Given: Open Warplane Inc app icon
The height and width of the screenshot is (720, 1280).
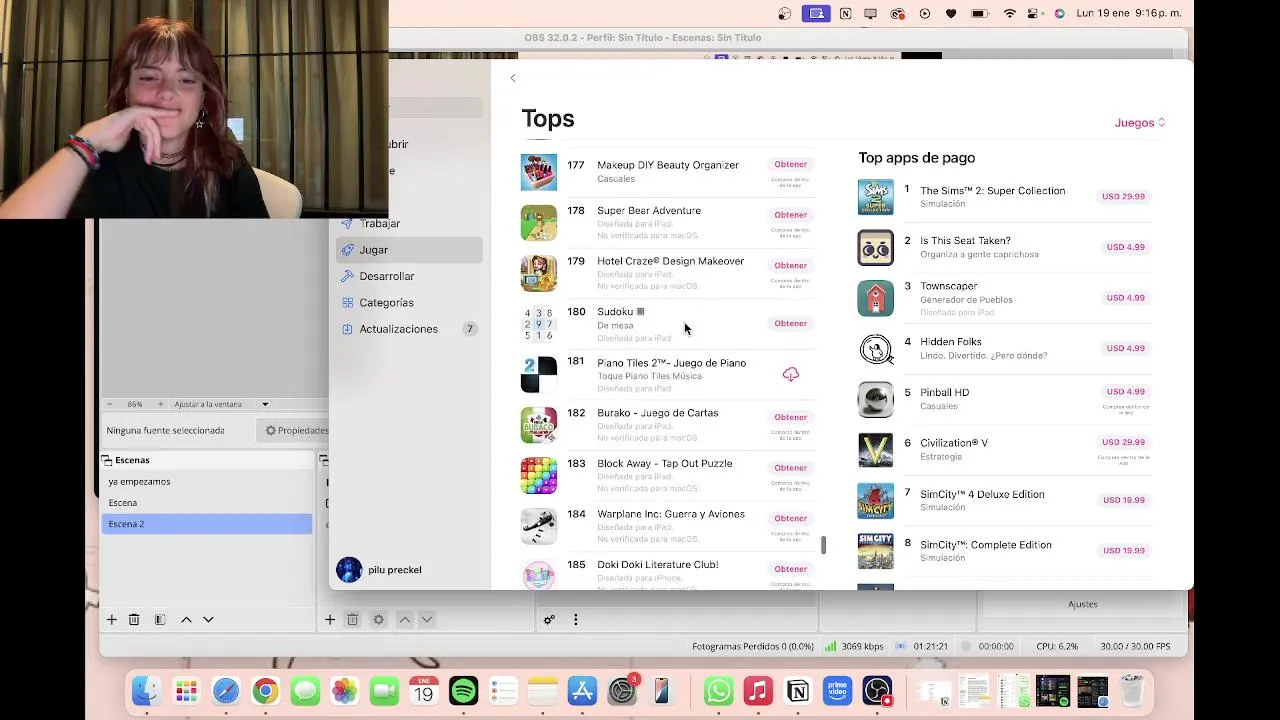Looking at the screenshot, I should (539, 526).
